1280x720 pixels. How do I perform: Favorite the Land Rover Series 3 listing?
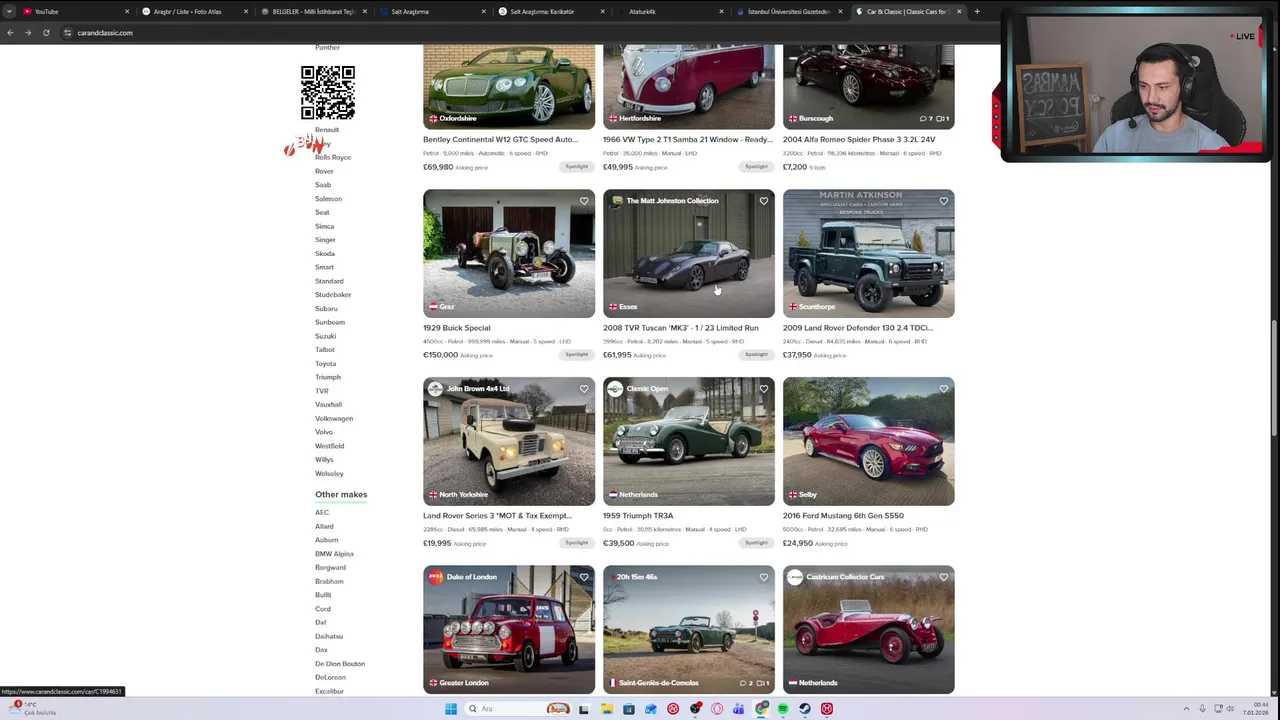coord(584,389)
